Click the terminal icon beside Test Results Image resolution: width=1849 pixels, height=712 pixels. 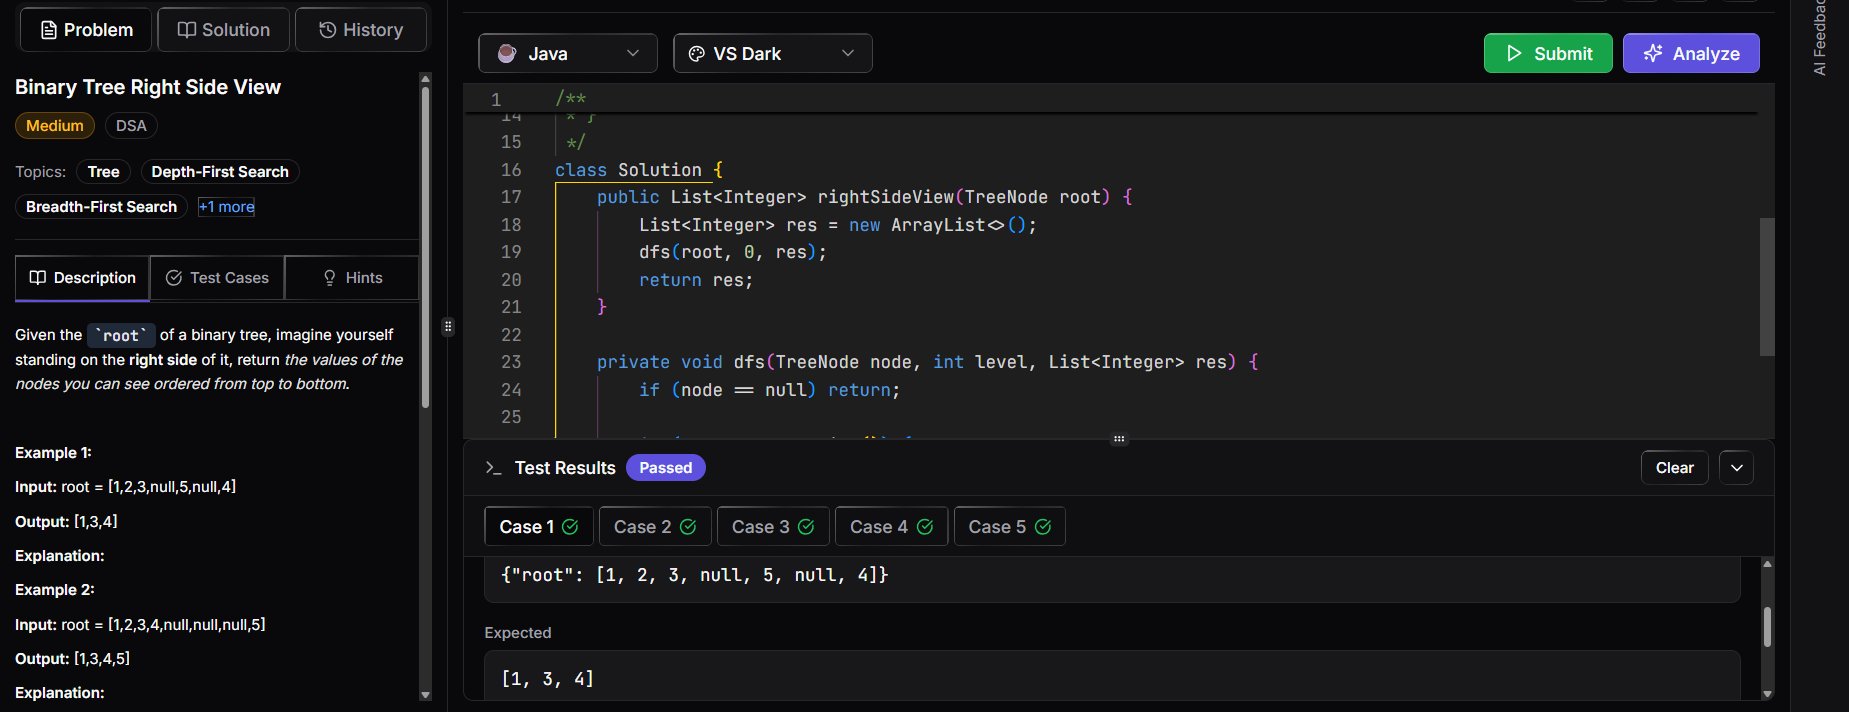point(493,468)
